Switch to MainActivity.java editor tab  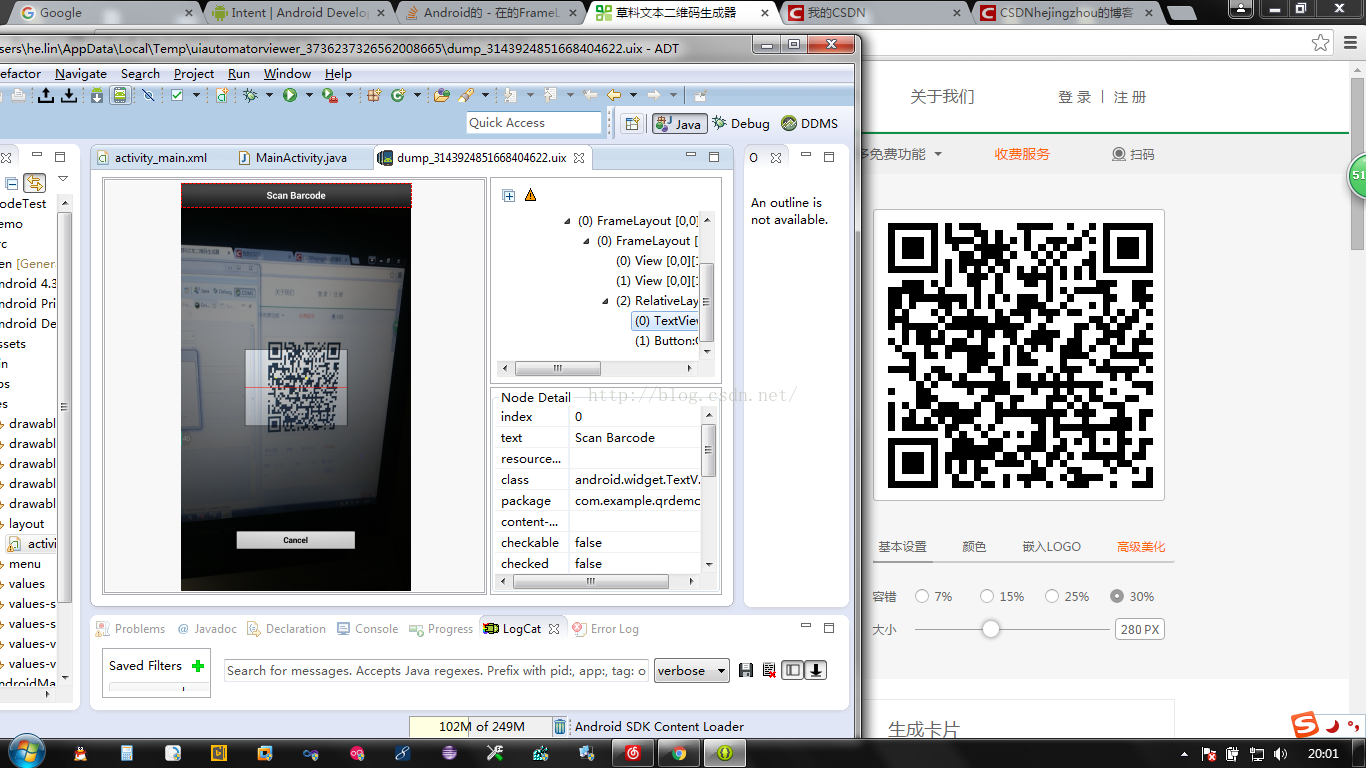point(293,158)
